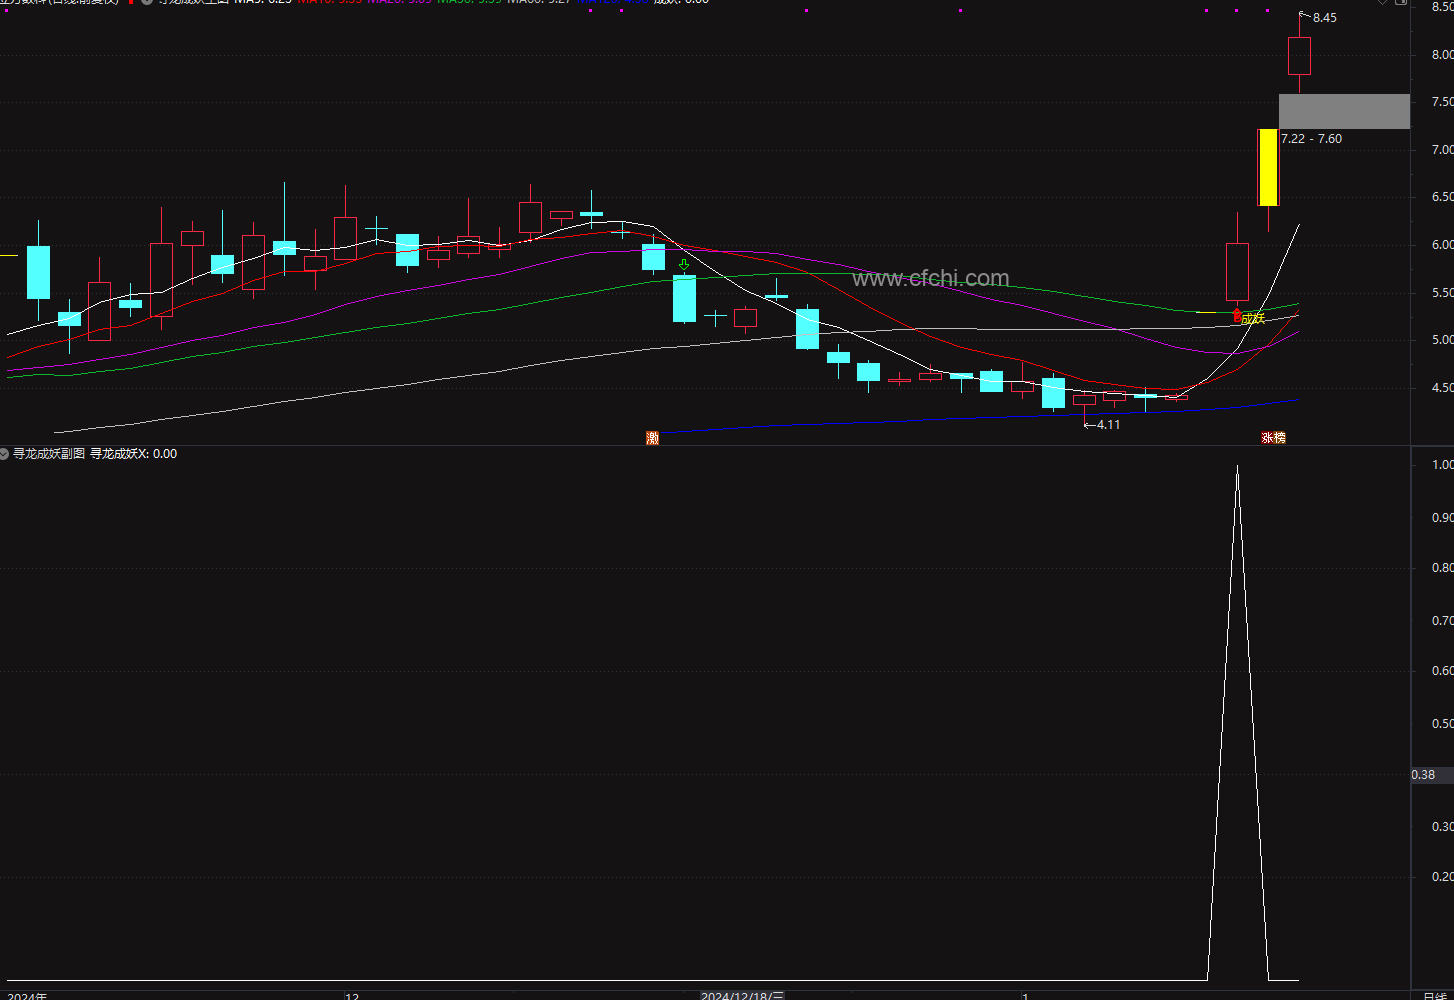
Task: Click the 7.22 - 7.60 gap price label
Action: point(1312,139)
